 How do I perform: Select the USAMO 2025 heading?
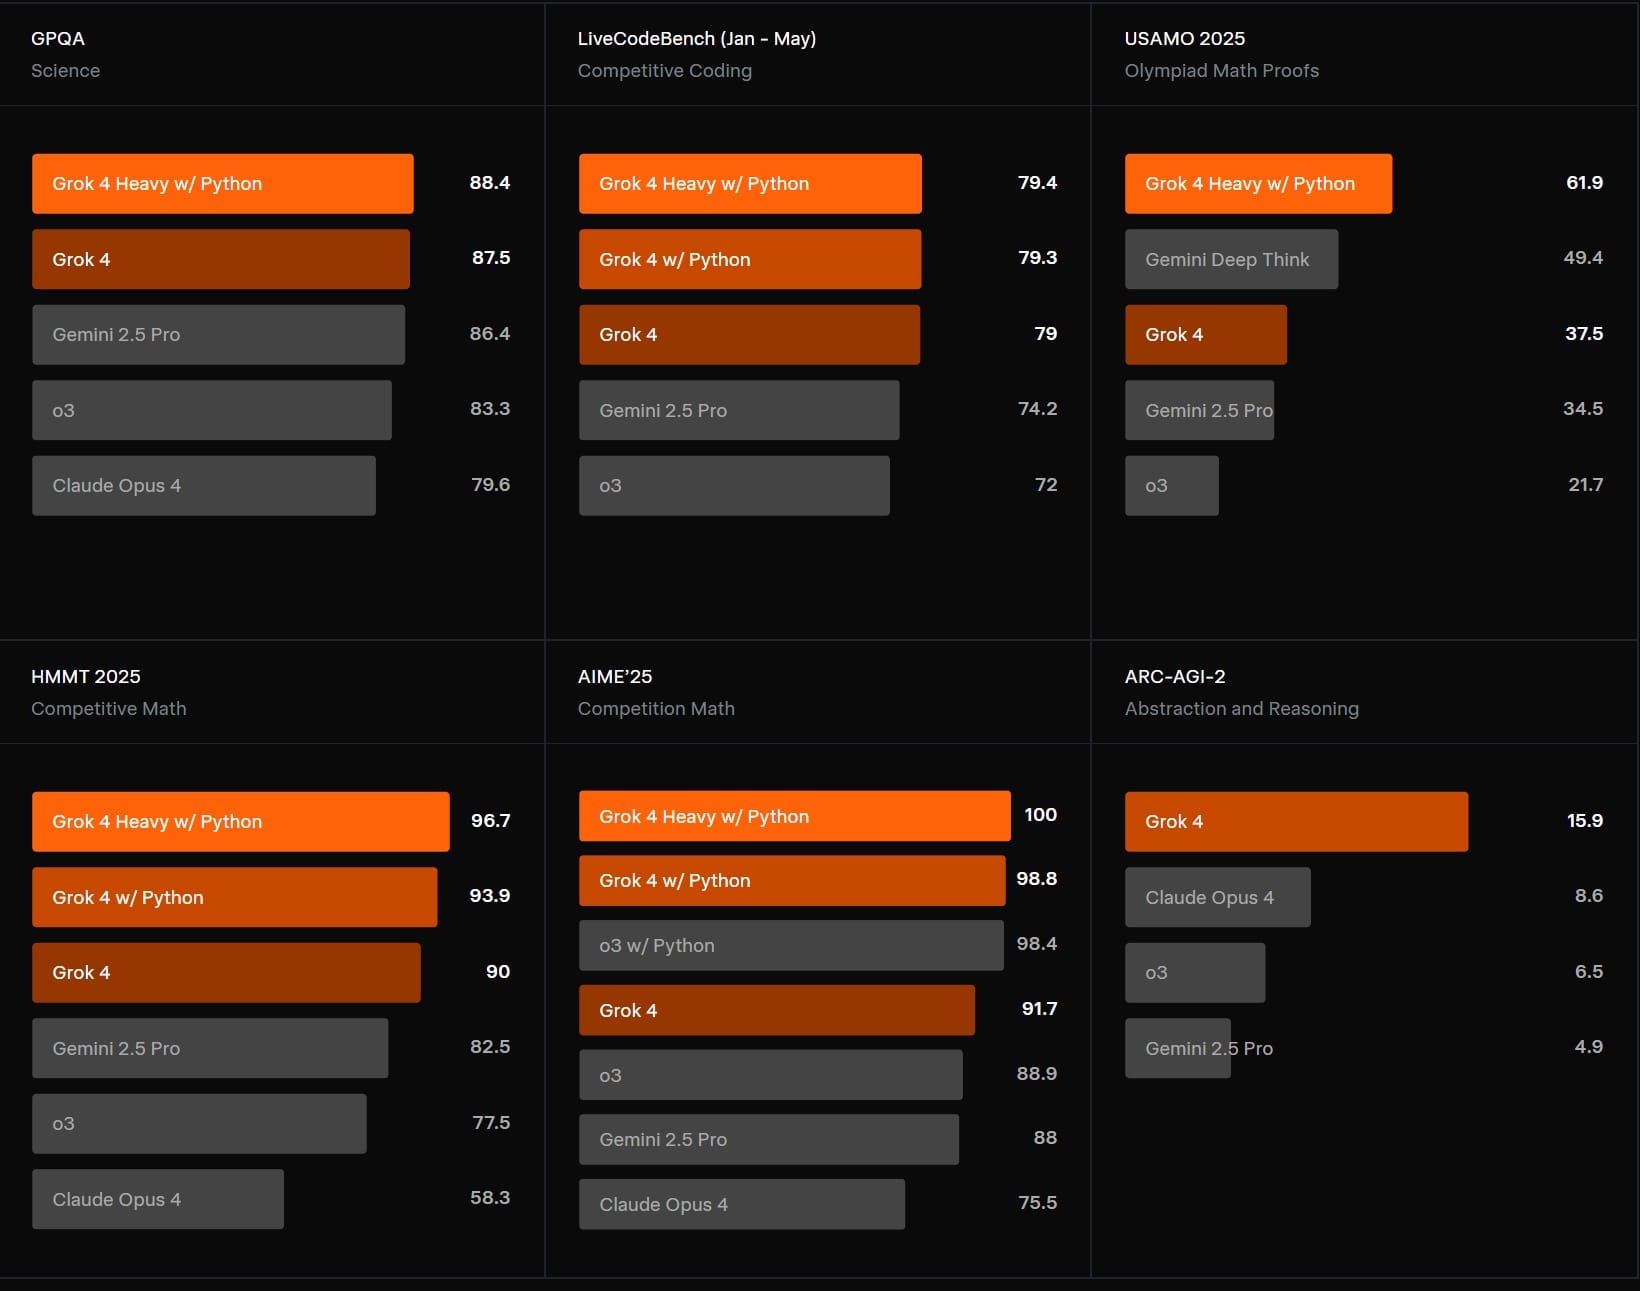1185,38
